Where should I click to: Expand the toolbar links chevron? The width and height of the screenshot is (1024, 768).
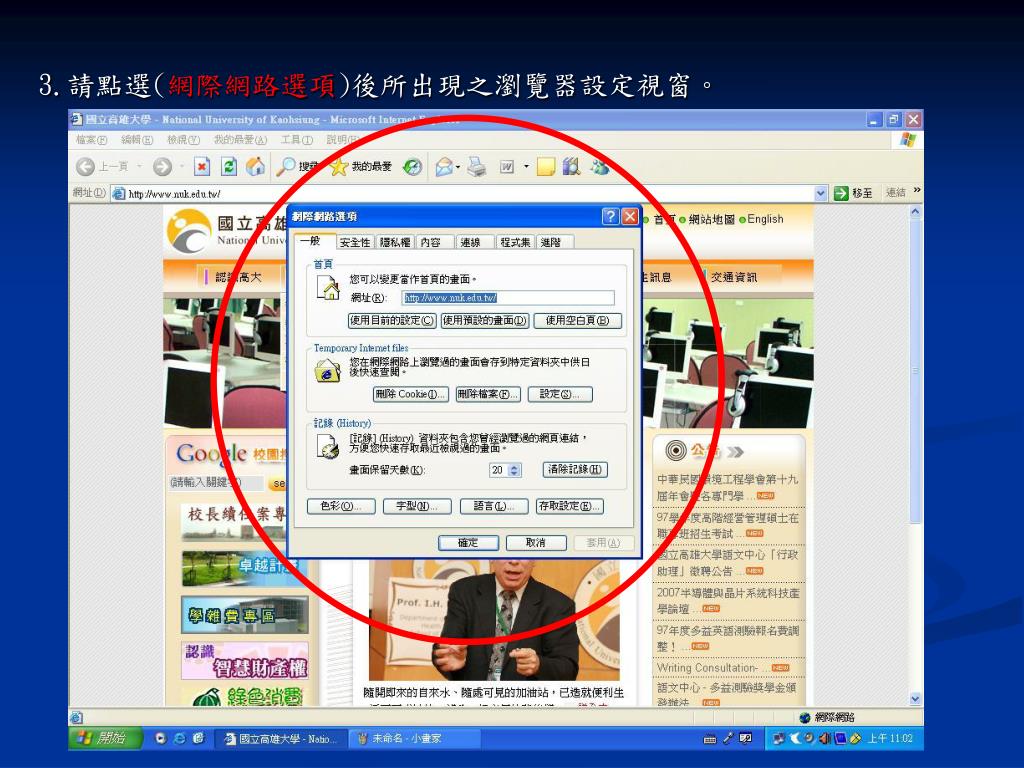point(917,190)
